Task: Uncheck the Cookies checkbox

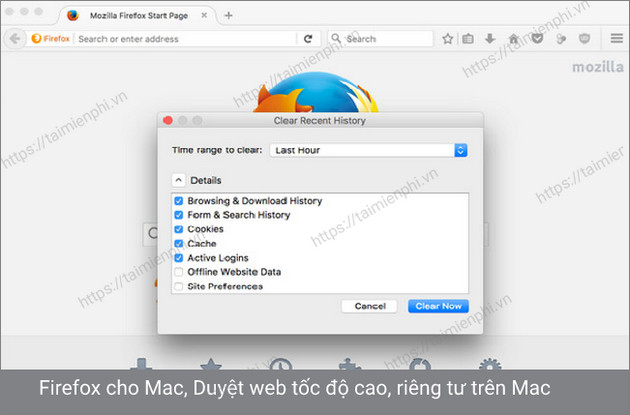Action: point(179,229)
